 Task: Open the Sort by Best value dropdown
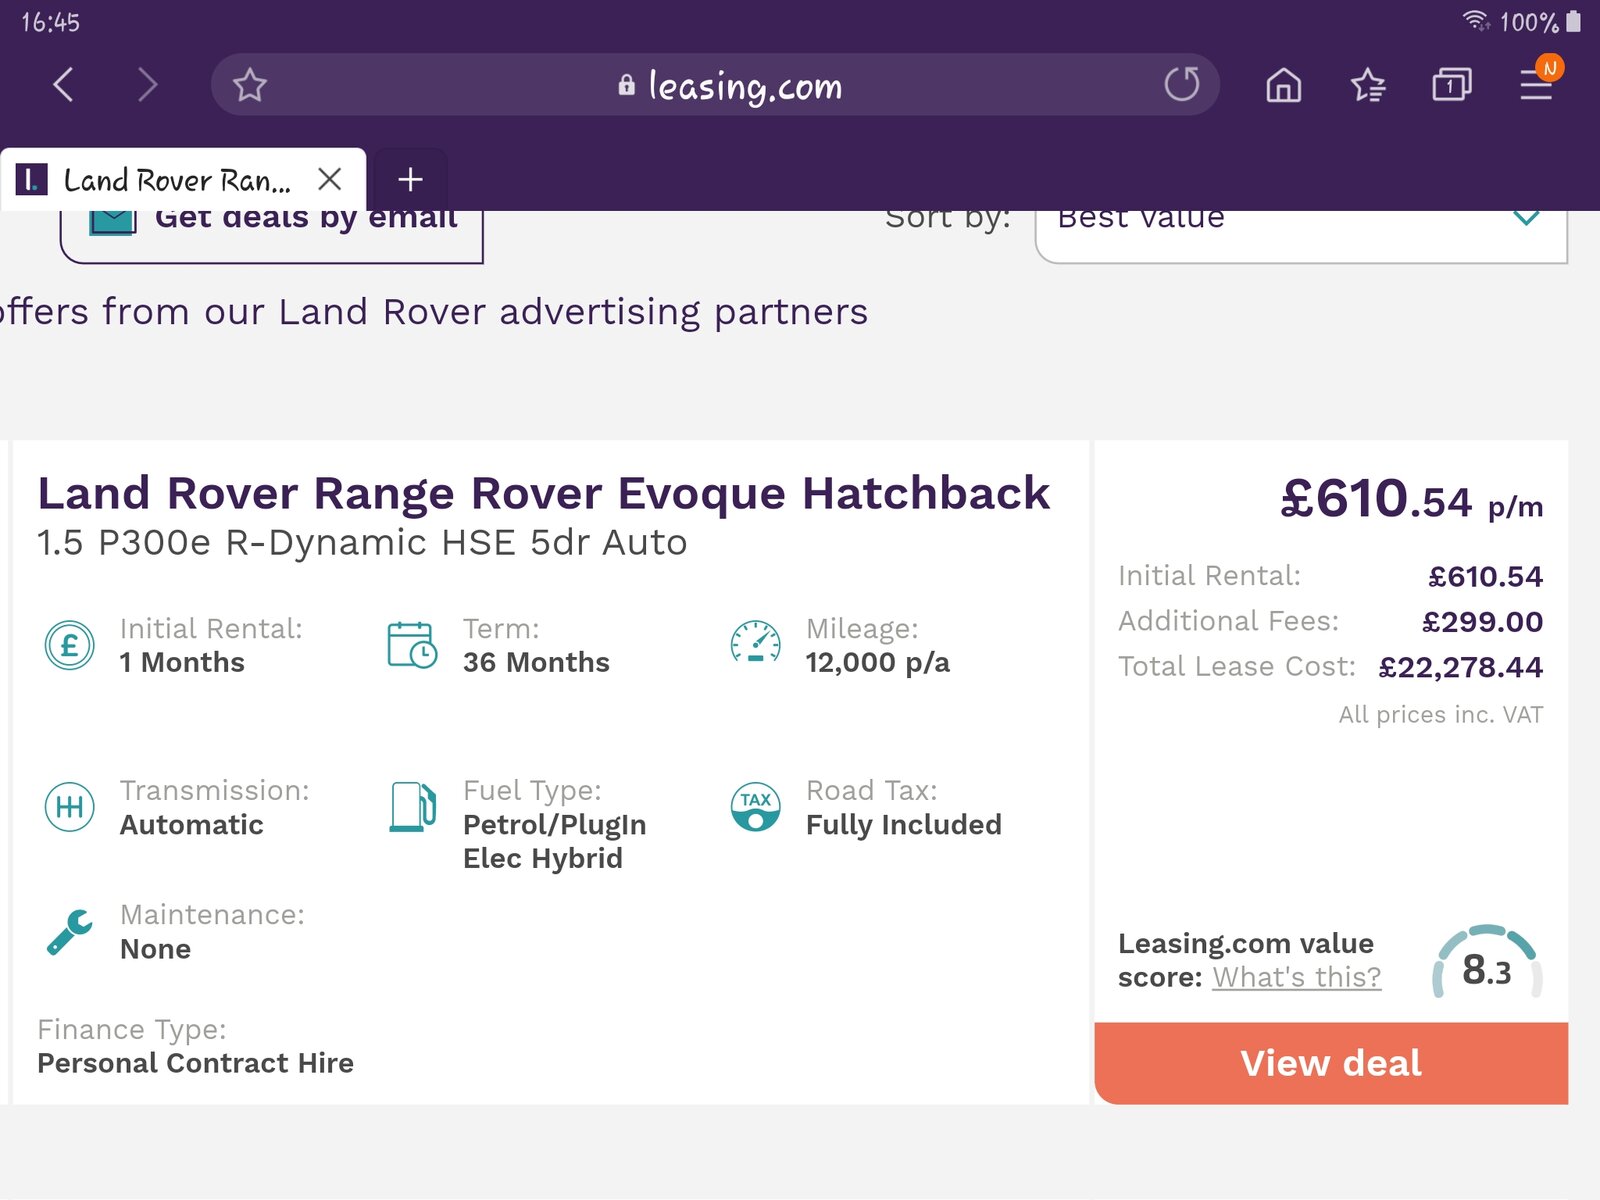click(x=1280, y=232)
